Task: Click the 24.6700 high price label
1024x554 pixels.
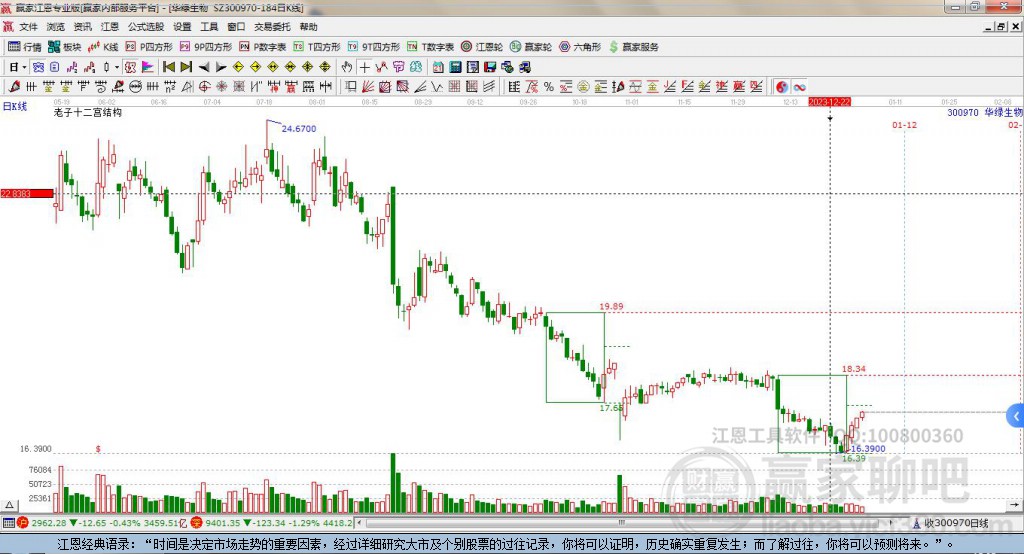Action: pyautogui.click(x=298, y=129)
